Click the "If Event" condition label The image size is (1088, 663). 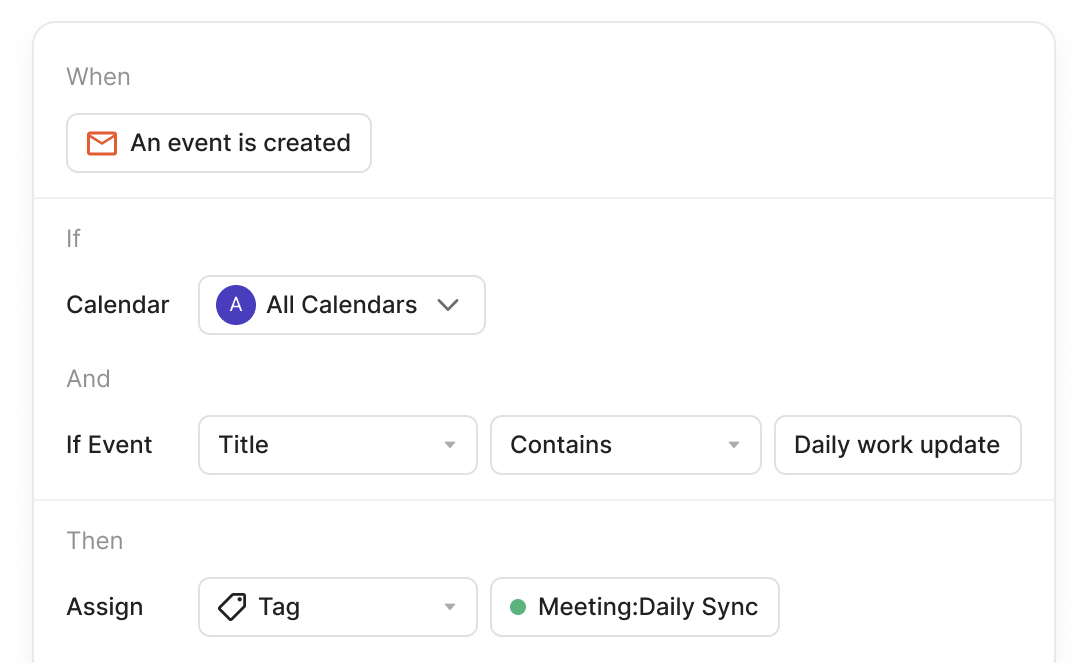[109, 445]
